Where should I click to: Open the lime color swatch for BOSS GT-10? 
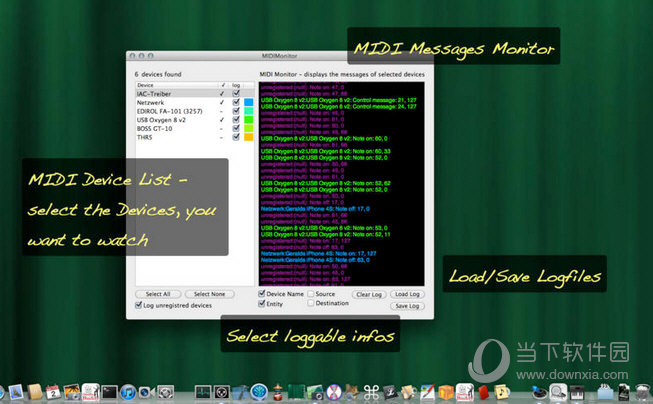(x=249, y=128)
